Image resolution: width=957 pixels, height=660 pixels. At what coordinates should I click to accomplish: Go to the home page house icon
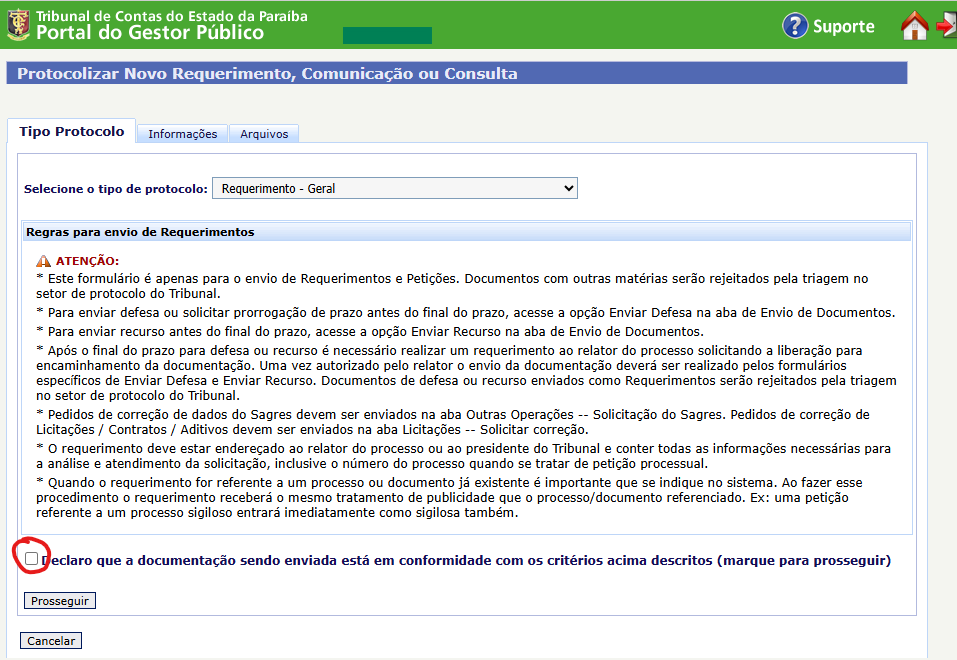point(914,26)
